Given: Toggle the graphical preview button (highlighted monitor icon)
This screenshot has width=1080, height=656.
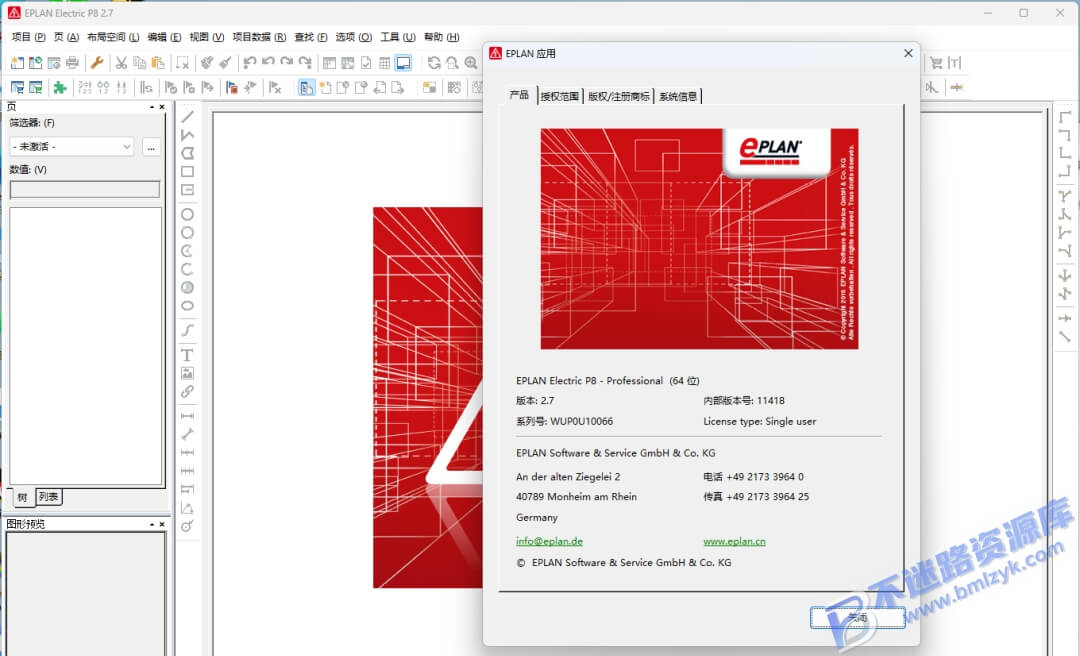Looking at the screenshot, I should [x=404, y=63].
